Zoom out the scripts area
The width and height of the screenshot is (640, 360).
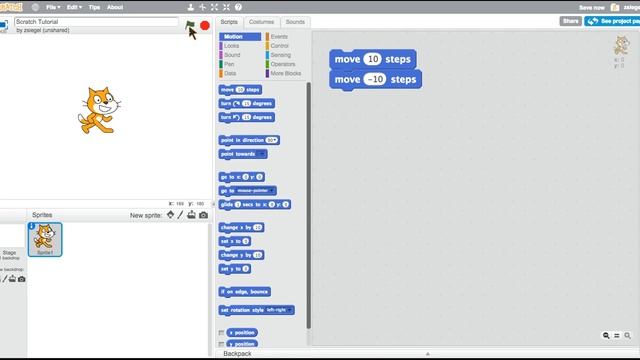(x=606, y=336)
